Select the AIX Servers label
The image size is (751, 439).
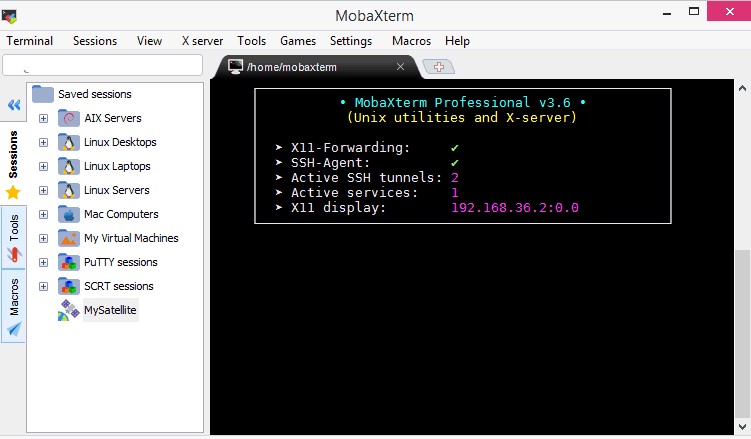click(x=113, y=118)
